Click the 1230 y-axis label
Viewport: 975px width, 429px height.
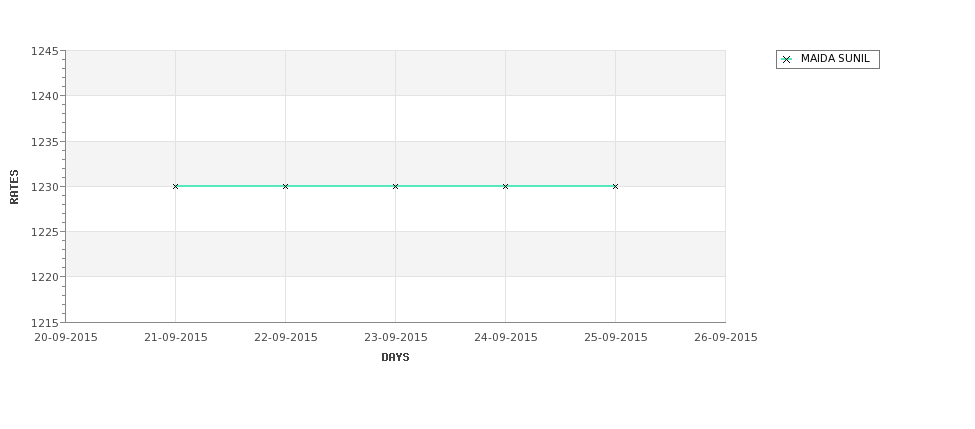(x=45, y=187)
